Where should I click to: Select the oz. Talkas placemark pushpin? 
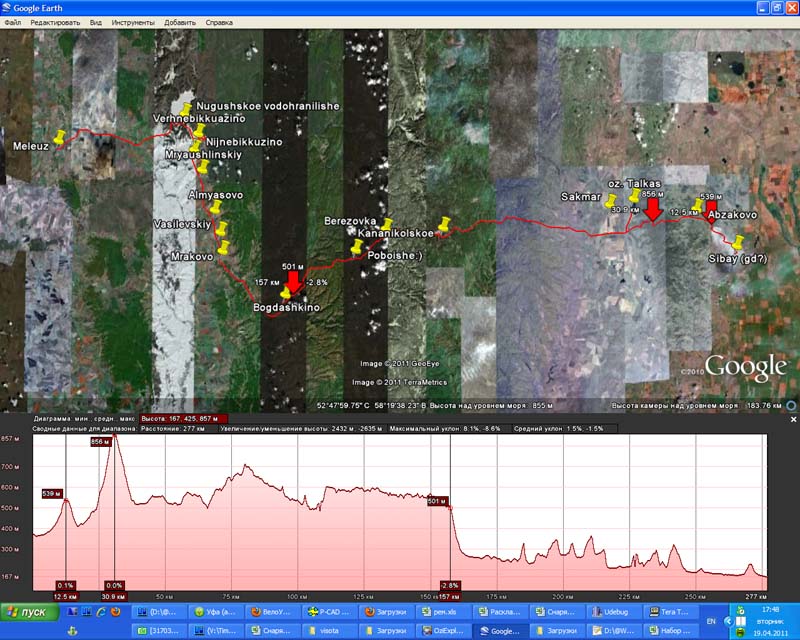(634, 195)
